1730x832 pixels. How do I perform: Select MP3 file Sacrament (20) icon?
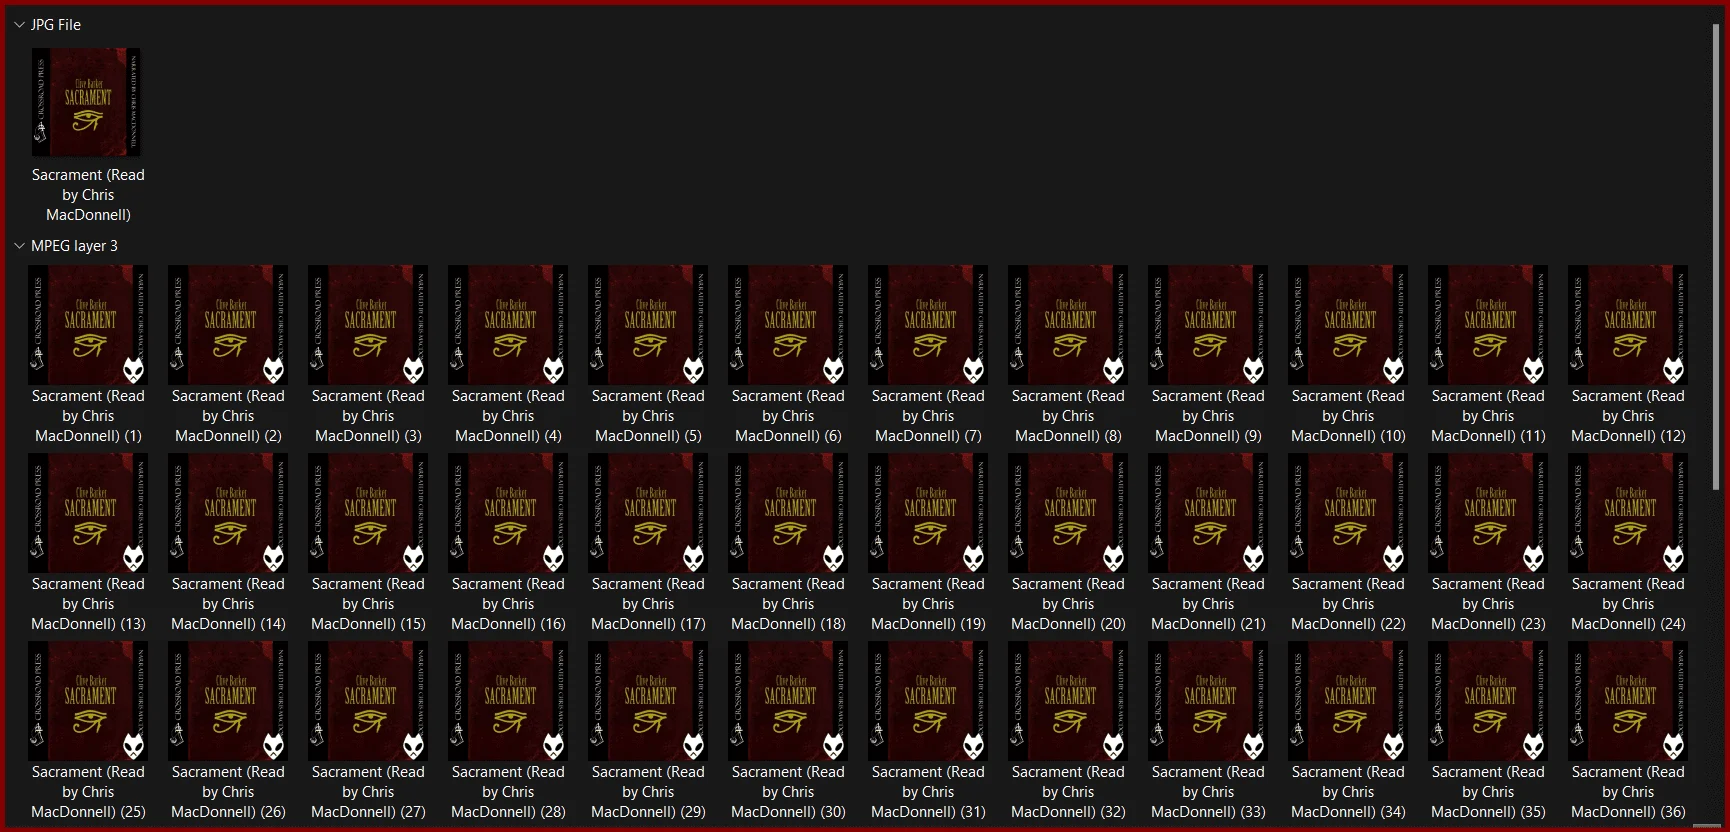tap(1068, 513)
